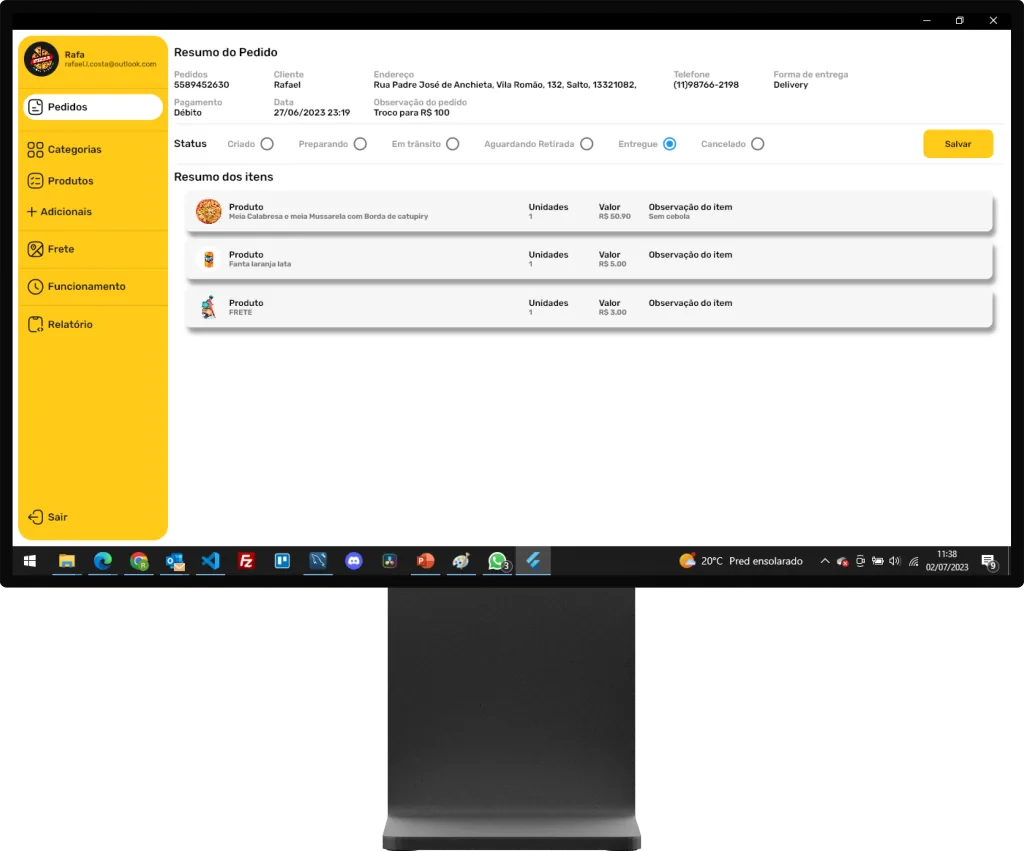Click the Fanta laranja can thumbnail
This screenshot has height=851, width=1024.
208,259
